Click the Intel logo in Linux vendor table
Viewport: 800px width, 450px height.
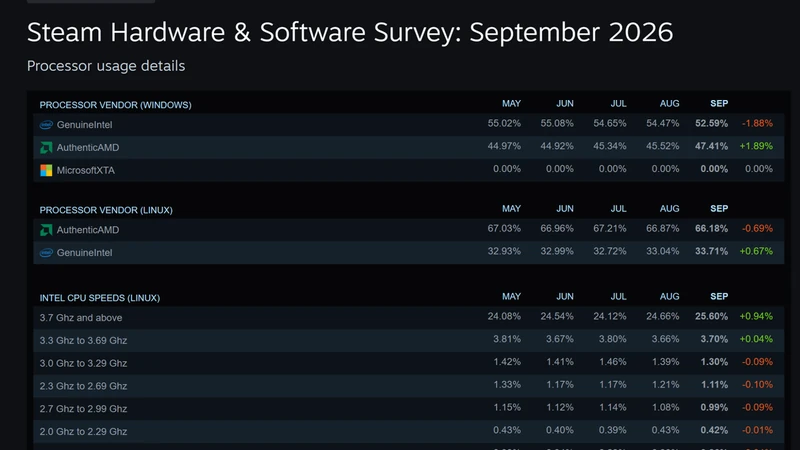(x=46, y=253)
